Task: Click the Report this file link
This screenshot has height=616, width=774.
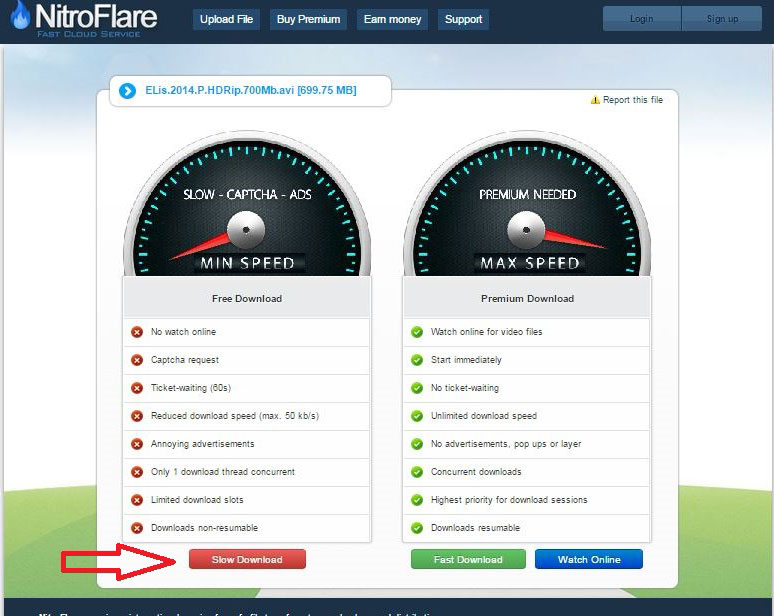Action: pyautogui.click(x=632, y=100)
